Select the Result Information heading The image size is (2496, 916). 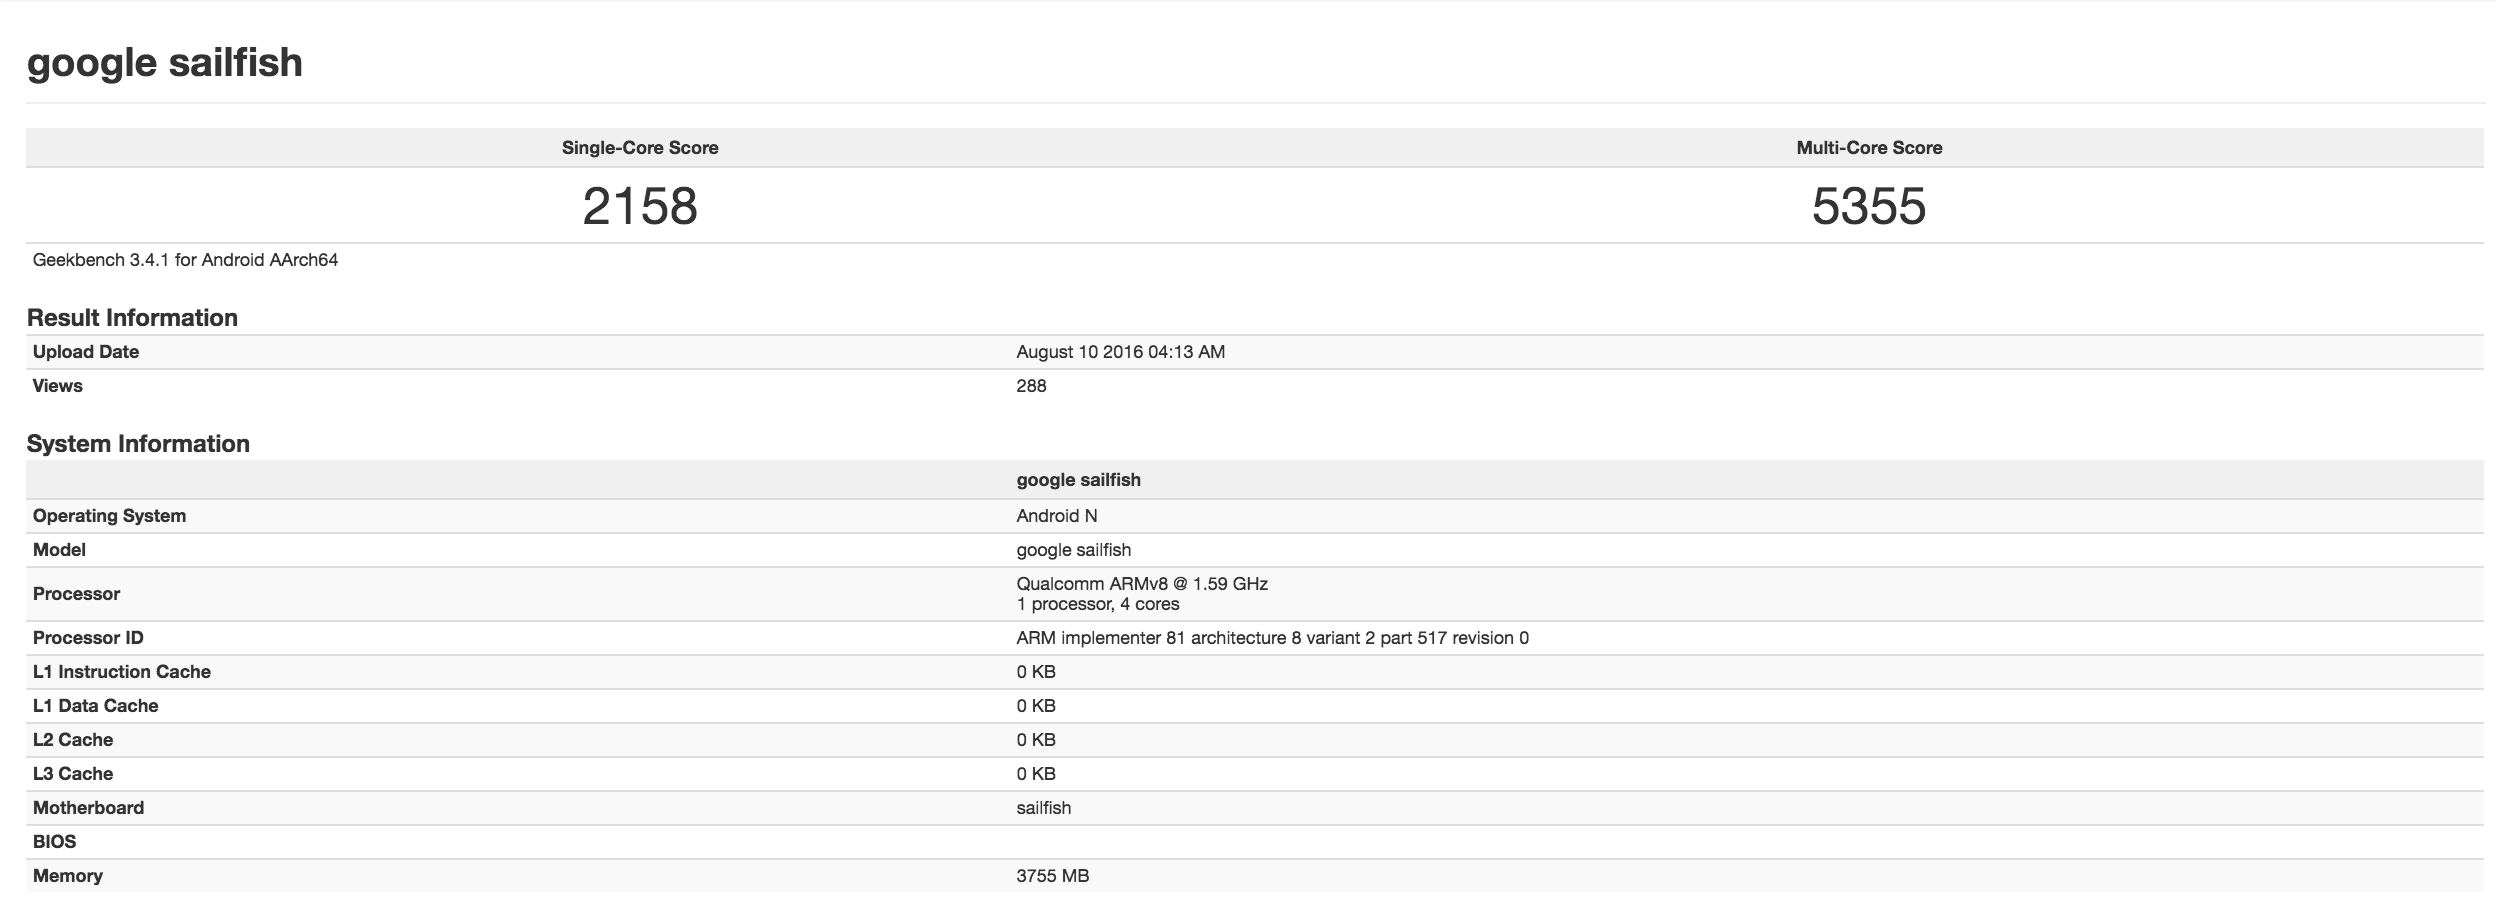pyautogui.click(x=132, y=318)
